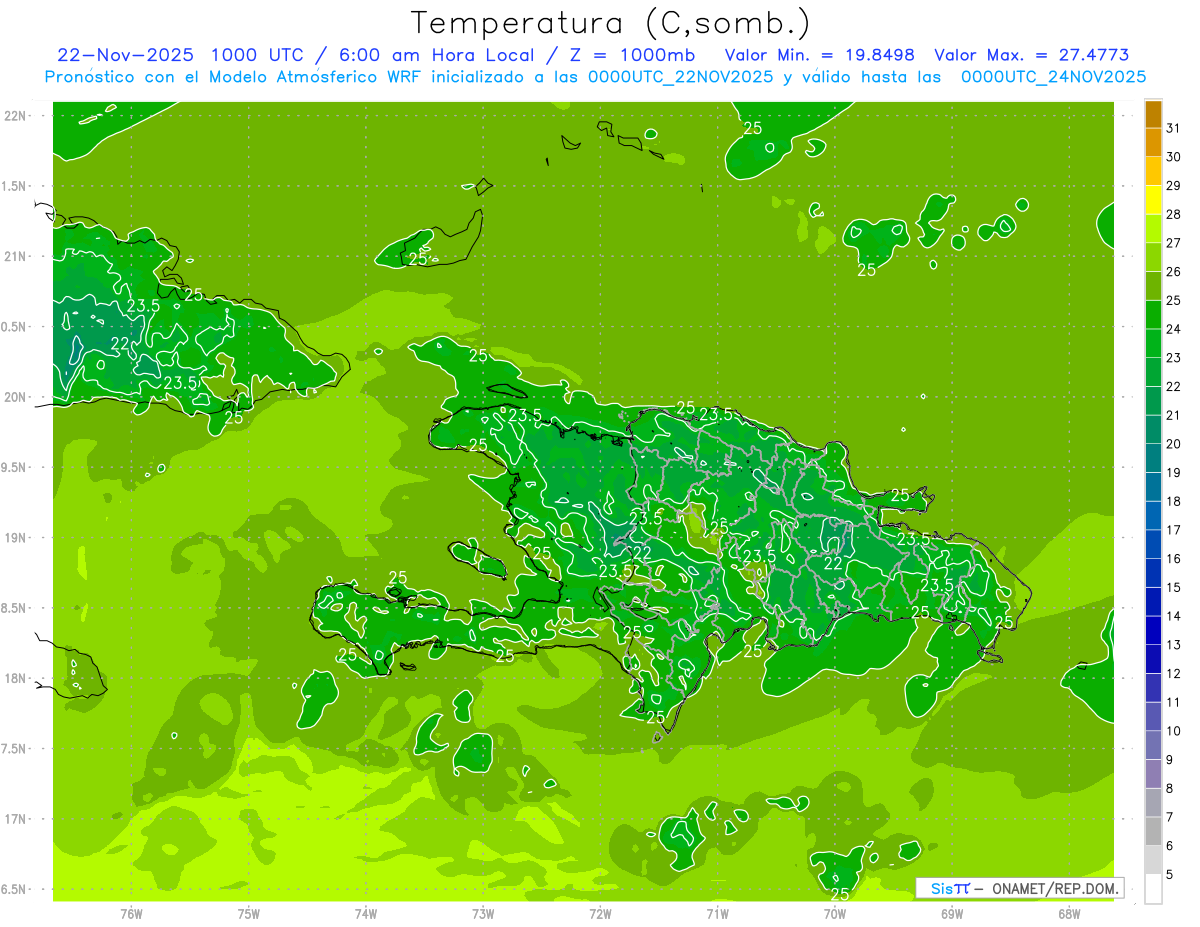1200x927 pixels.
Task: Click the '75W' longitude label
Action: pyautogui.click(x=249, y=913)
